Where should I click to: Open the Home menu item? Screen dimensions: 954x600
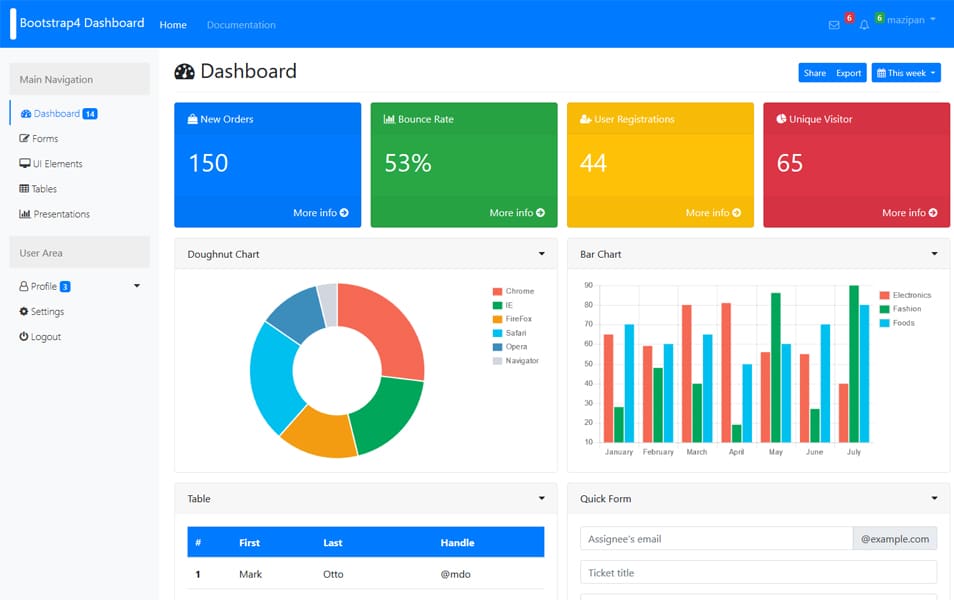pos(172,24)
